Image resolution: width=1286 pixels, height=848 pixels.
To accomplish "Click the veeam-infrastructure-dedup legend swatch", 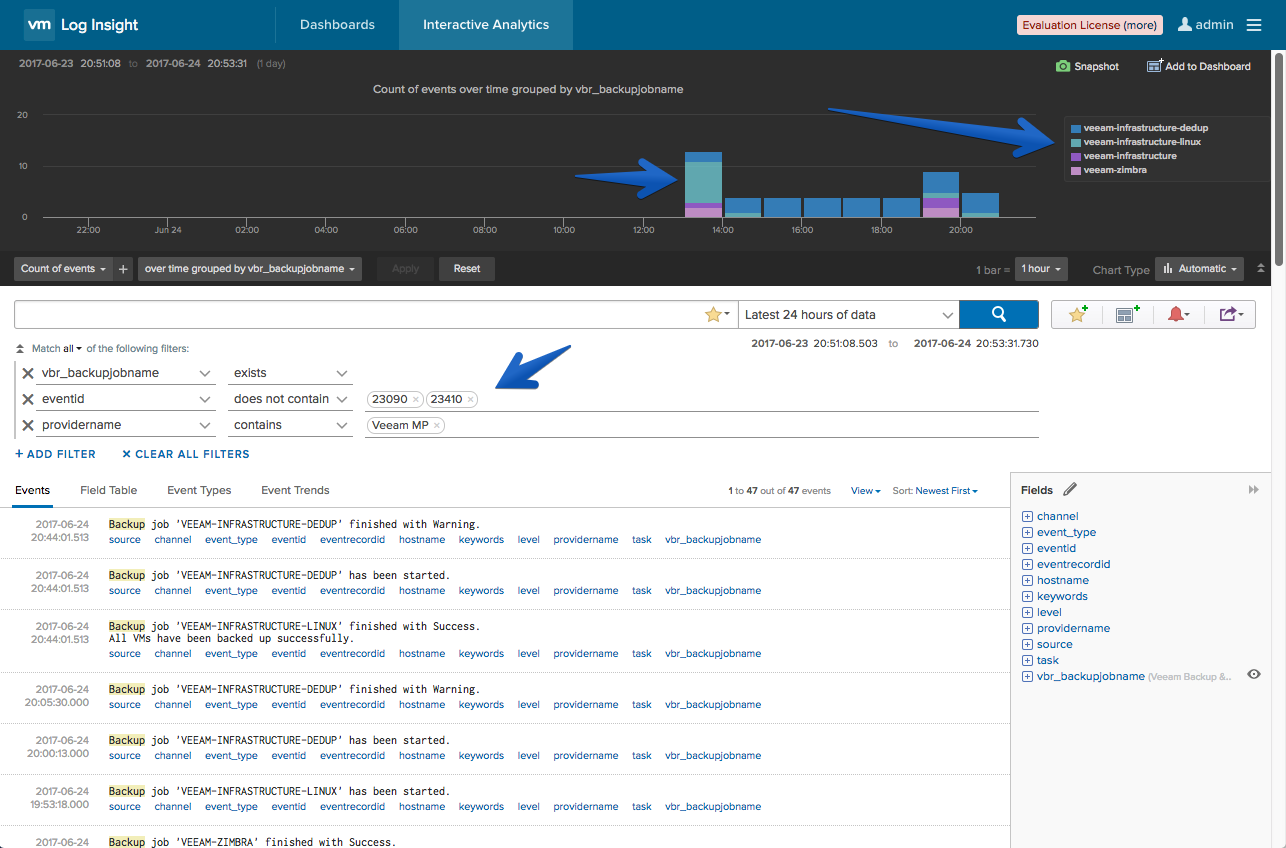I will [x=1075, y=128].
